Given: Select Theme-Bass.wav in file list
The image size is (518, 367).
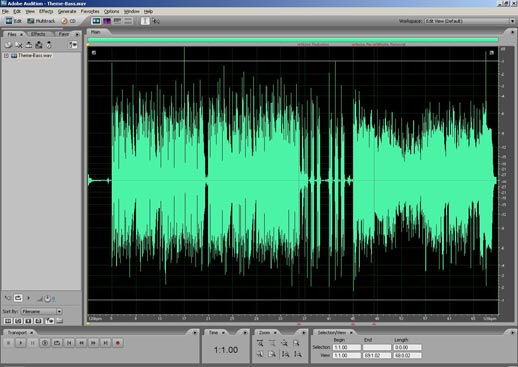Looking at the screenshot, I should pyautogui.click(x=35, y=56).
